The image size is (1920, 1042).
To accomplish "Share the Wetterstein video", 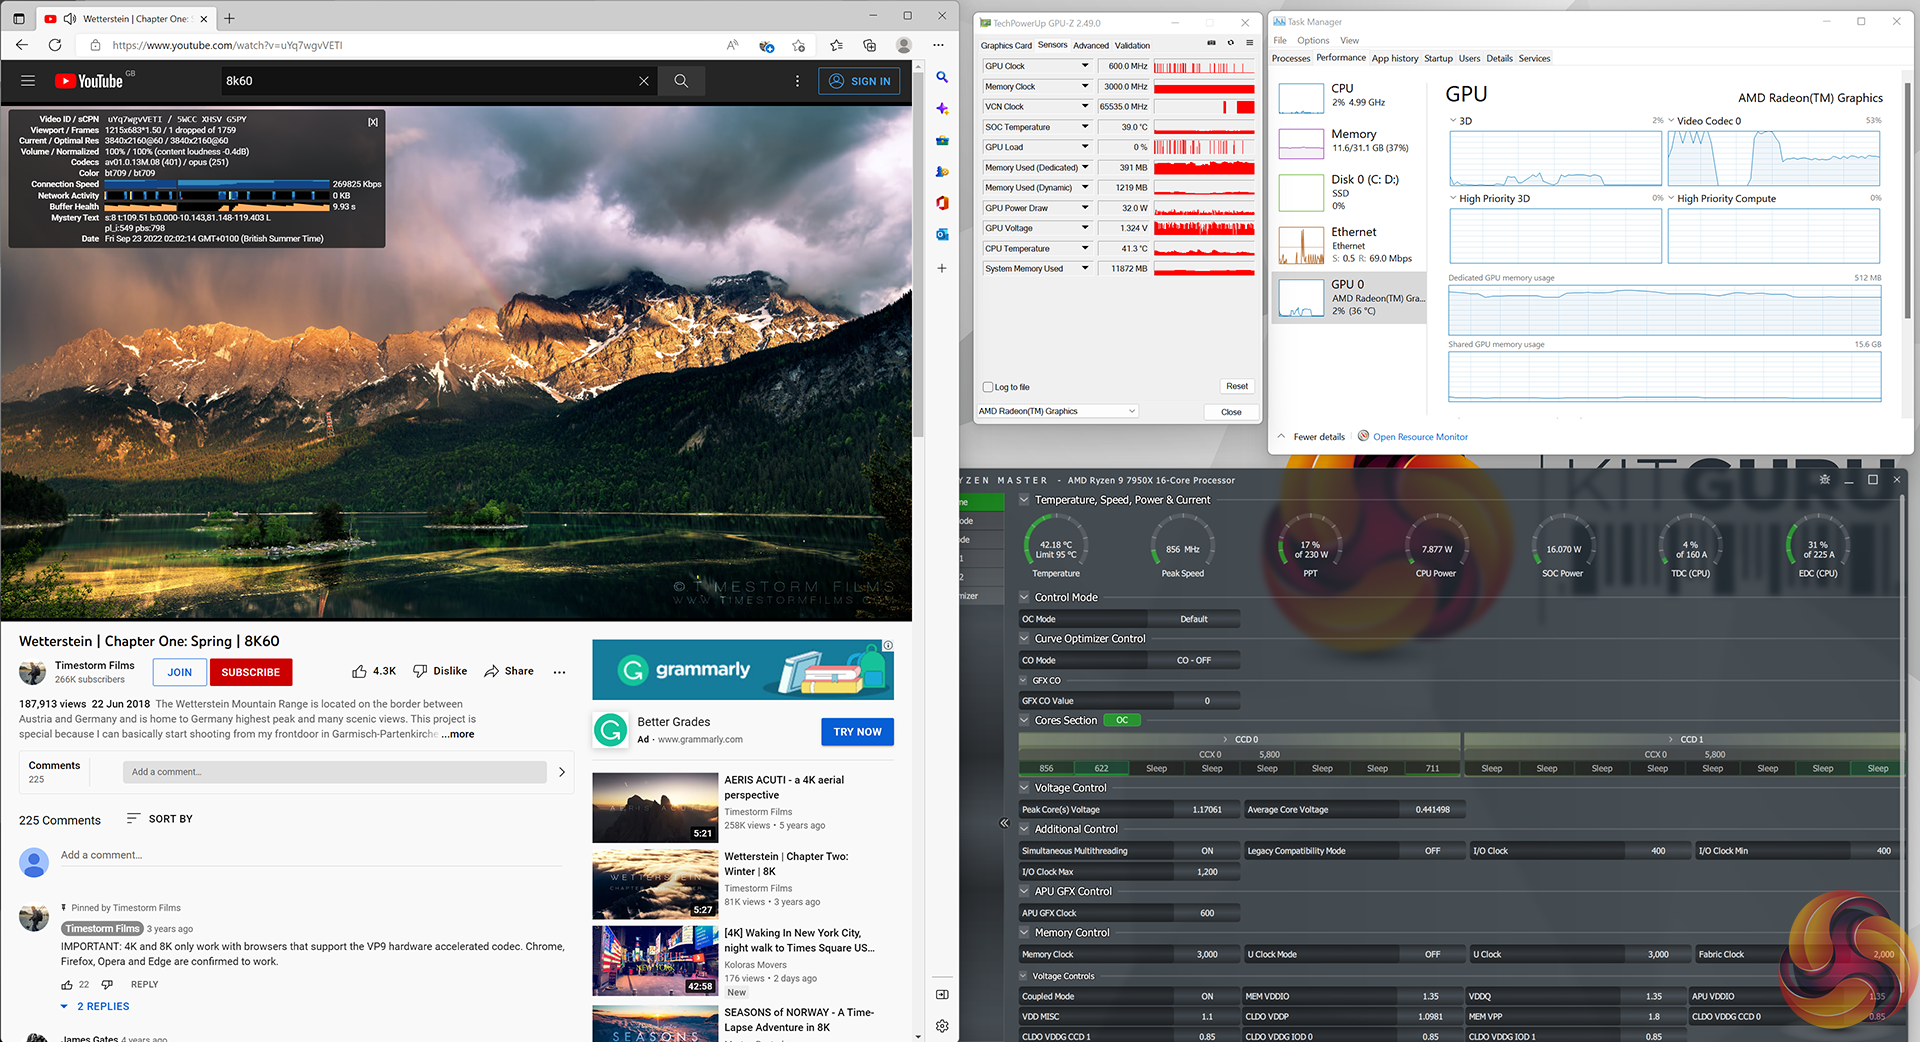I will click(x=509, y=671).
